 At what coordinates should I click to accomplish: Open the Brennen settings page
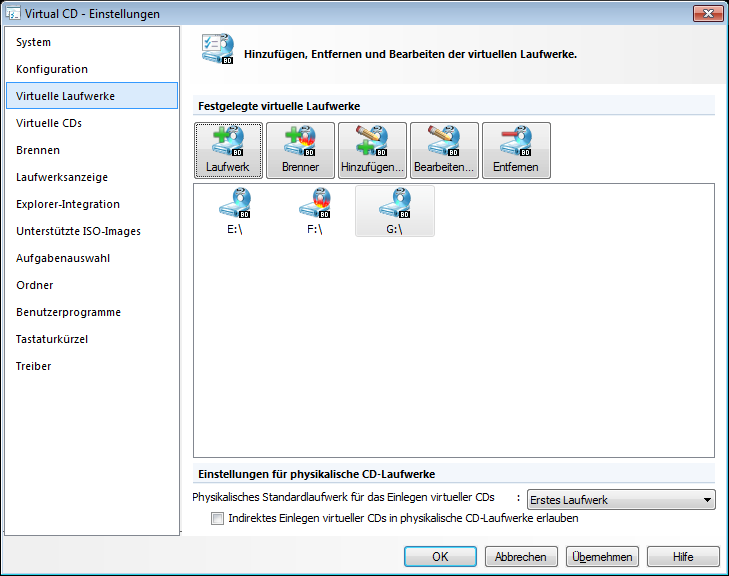(92, 150)
